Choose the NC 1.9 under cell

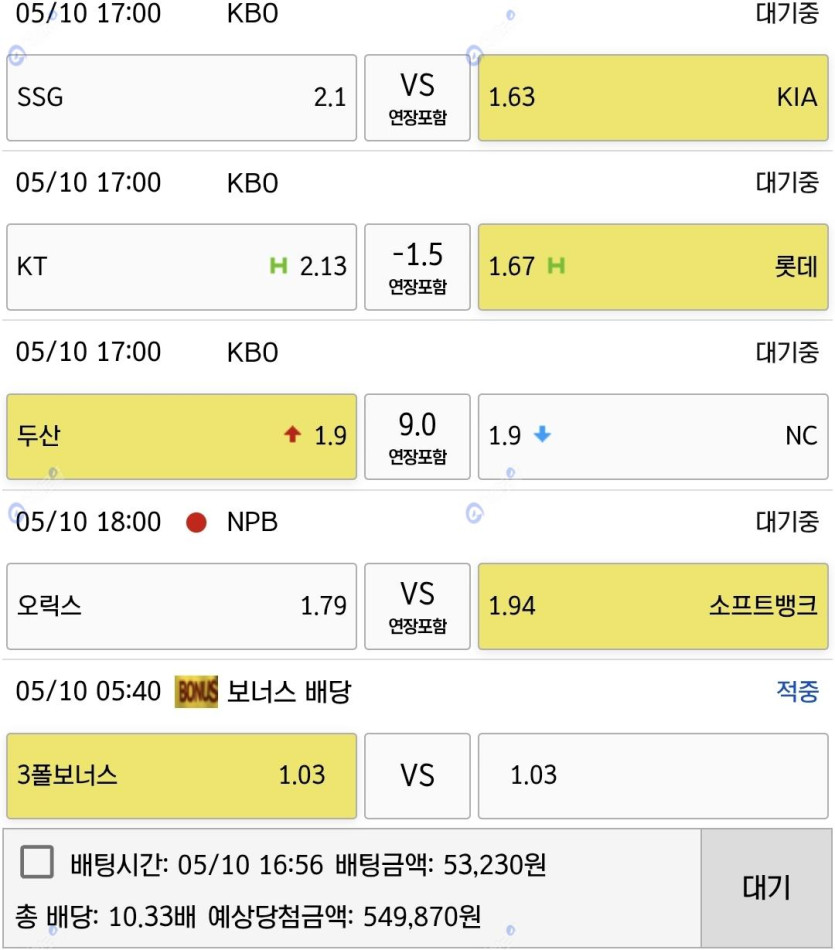pyautogui.click(x=653, y=437)
